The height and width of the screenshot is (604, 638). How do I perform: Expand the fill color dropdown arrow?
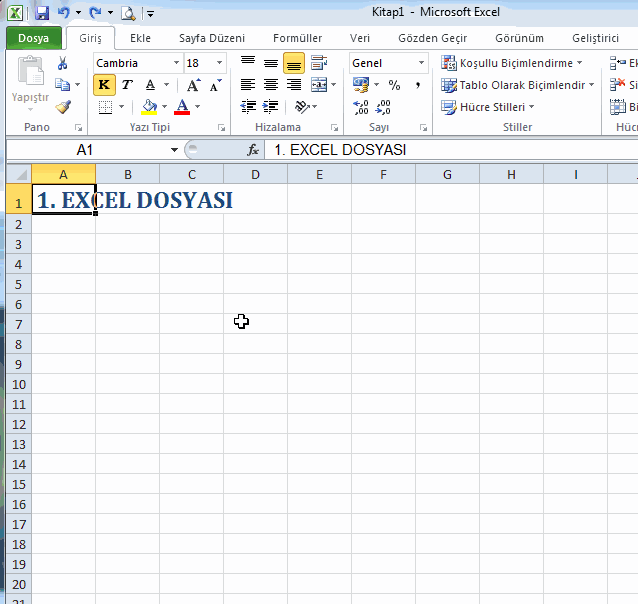pos(164,107)
